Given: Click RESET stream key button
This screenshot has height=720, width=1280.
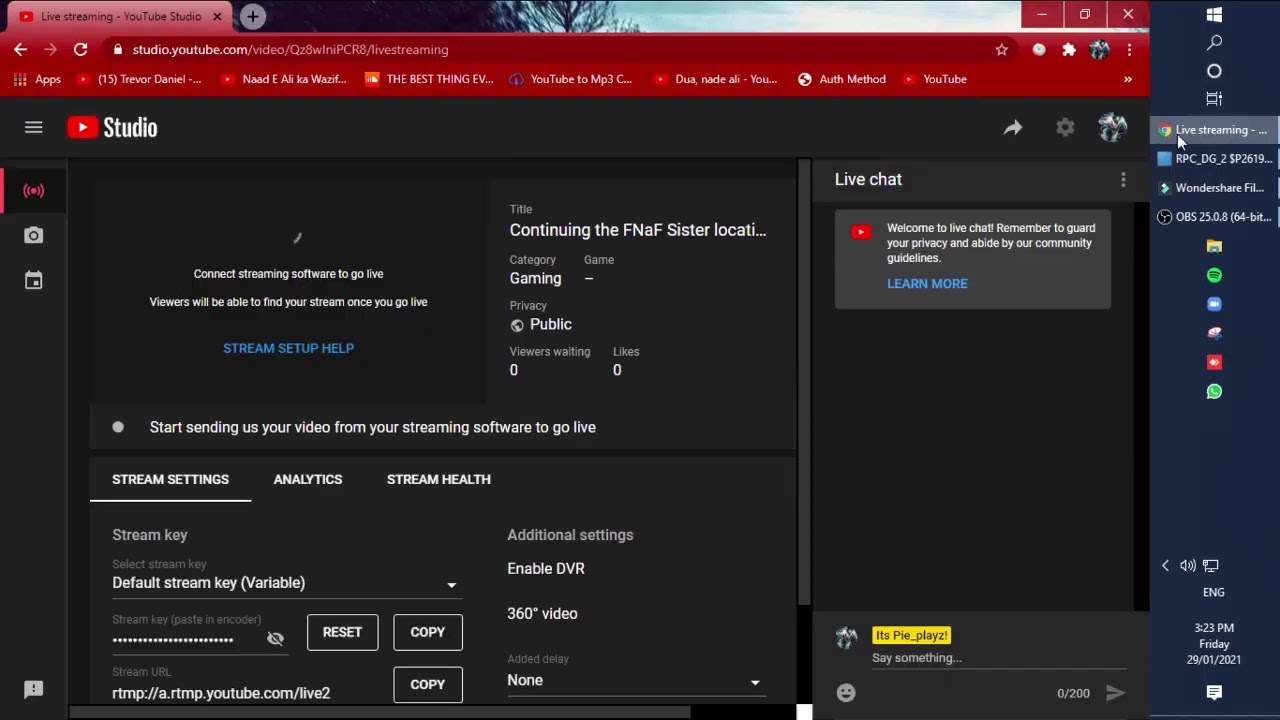Looking at the screenshot, I should click(342, 632).
